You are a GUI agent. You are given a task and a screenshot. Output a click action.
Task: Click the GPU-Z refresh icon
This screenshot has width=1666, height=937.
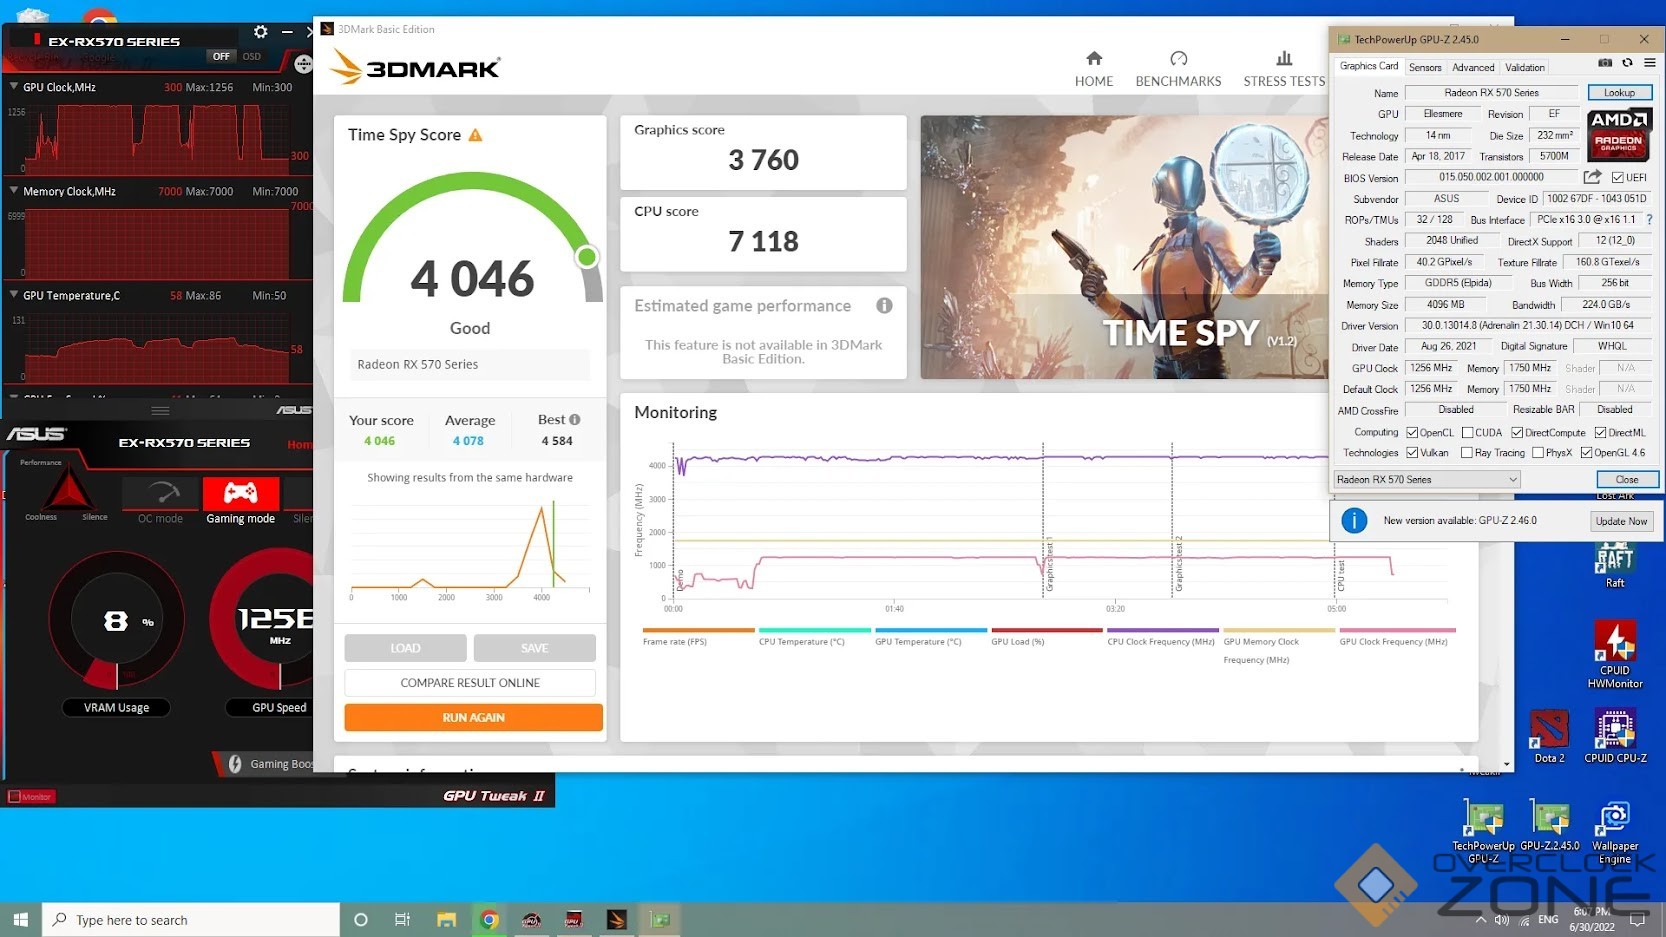pos(1627,63)
